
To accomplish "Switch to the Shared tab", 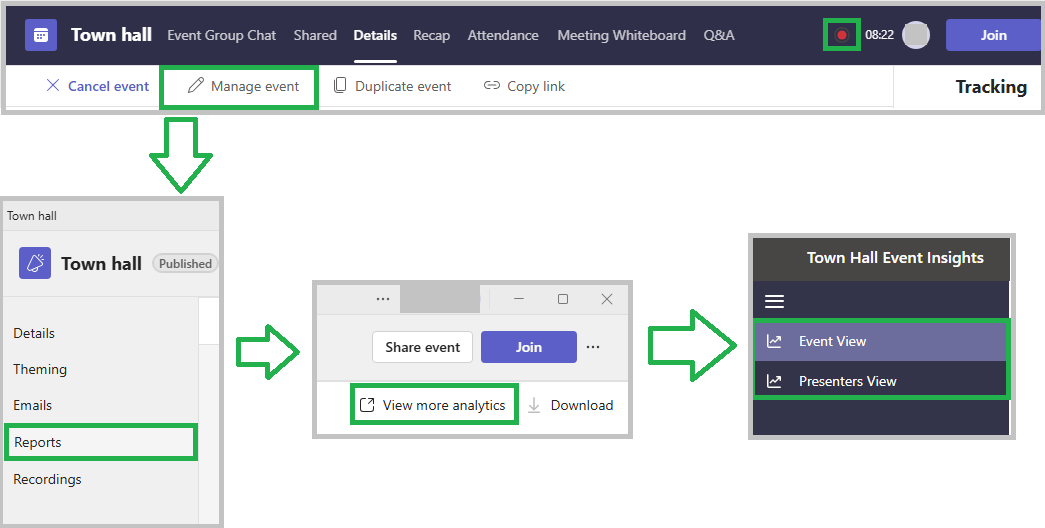I will [x=315, y=35].
